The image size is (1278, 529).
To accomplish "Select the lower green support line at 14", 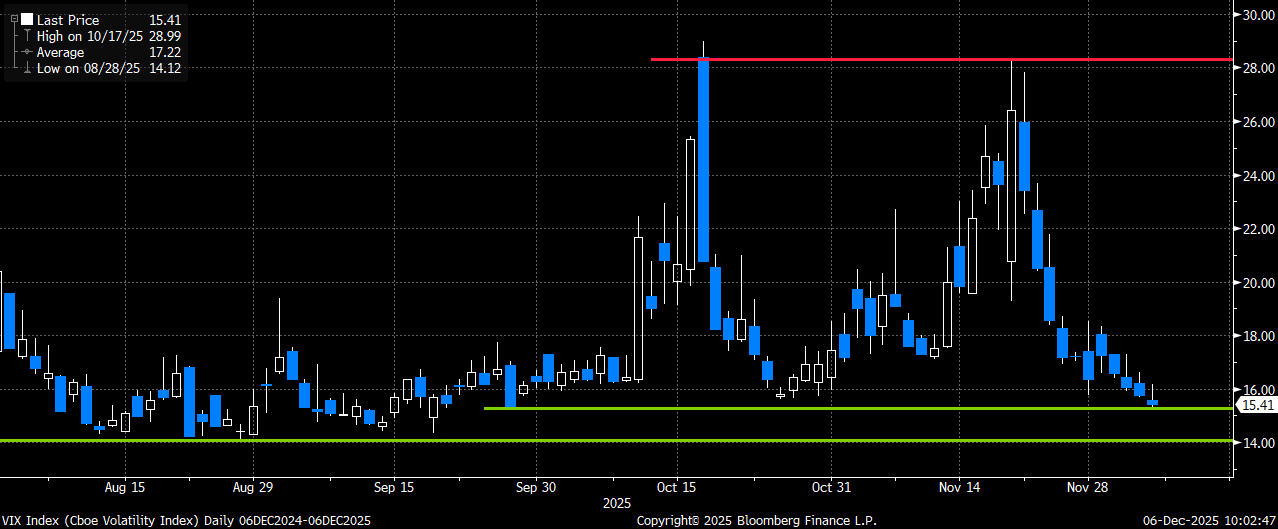I will tap(600, 440).
